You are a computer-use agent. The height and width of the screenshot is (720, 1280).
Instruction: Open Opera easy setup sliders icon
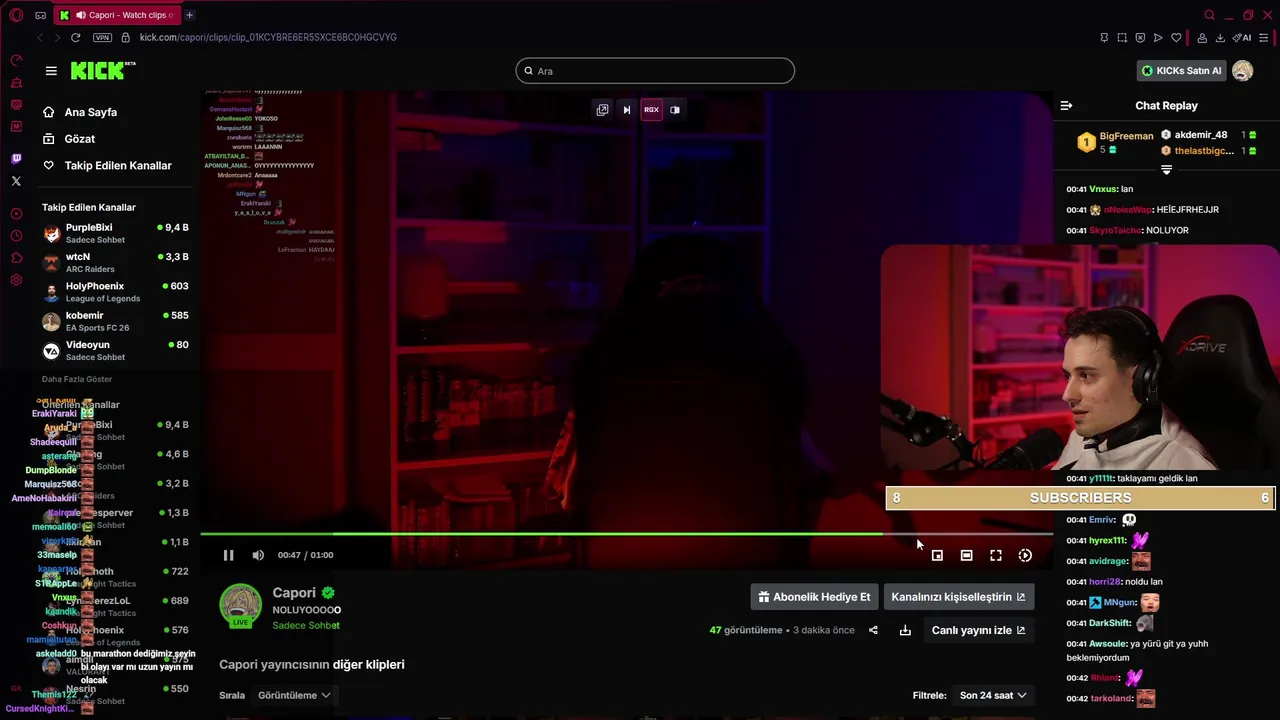click(1266, 38)
